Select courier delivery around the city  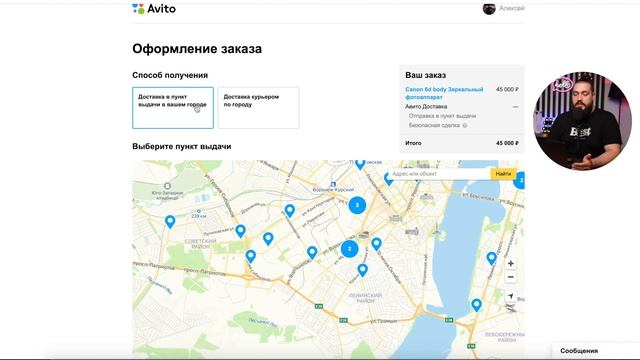click(258, 108)
